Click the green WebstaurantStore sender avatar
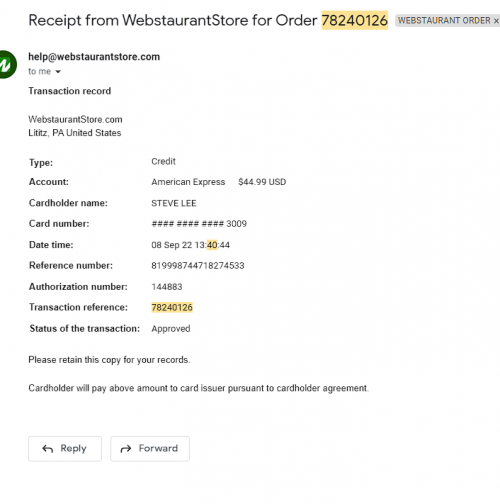500x504 pixels. click(7, 64)
